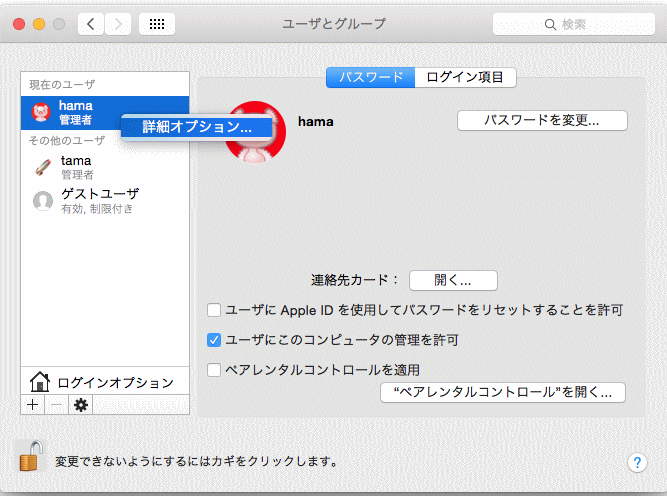This screenshot has width=667, height=496.
Task: Select the パスワード tab
Action: click(371, 77)
